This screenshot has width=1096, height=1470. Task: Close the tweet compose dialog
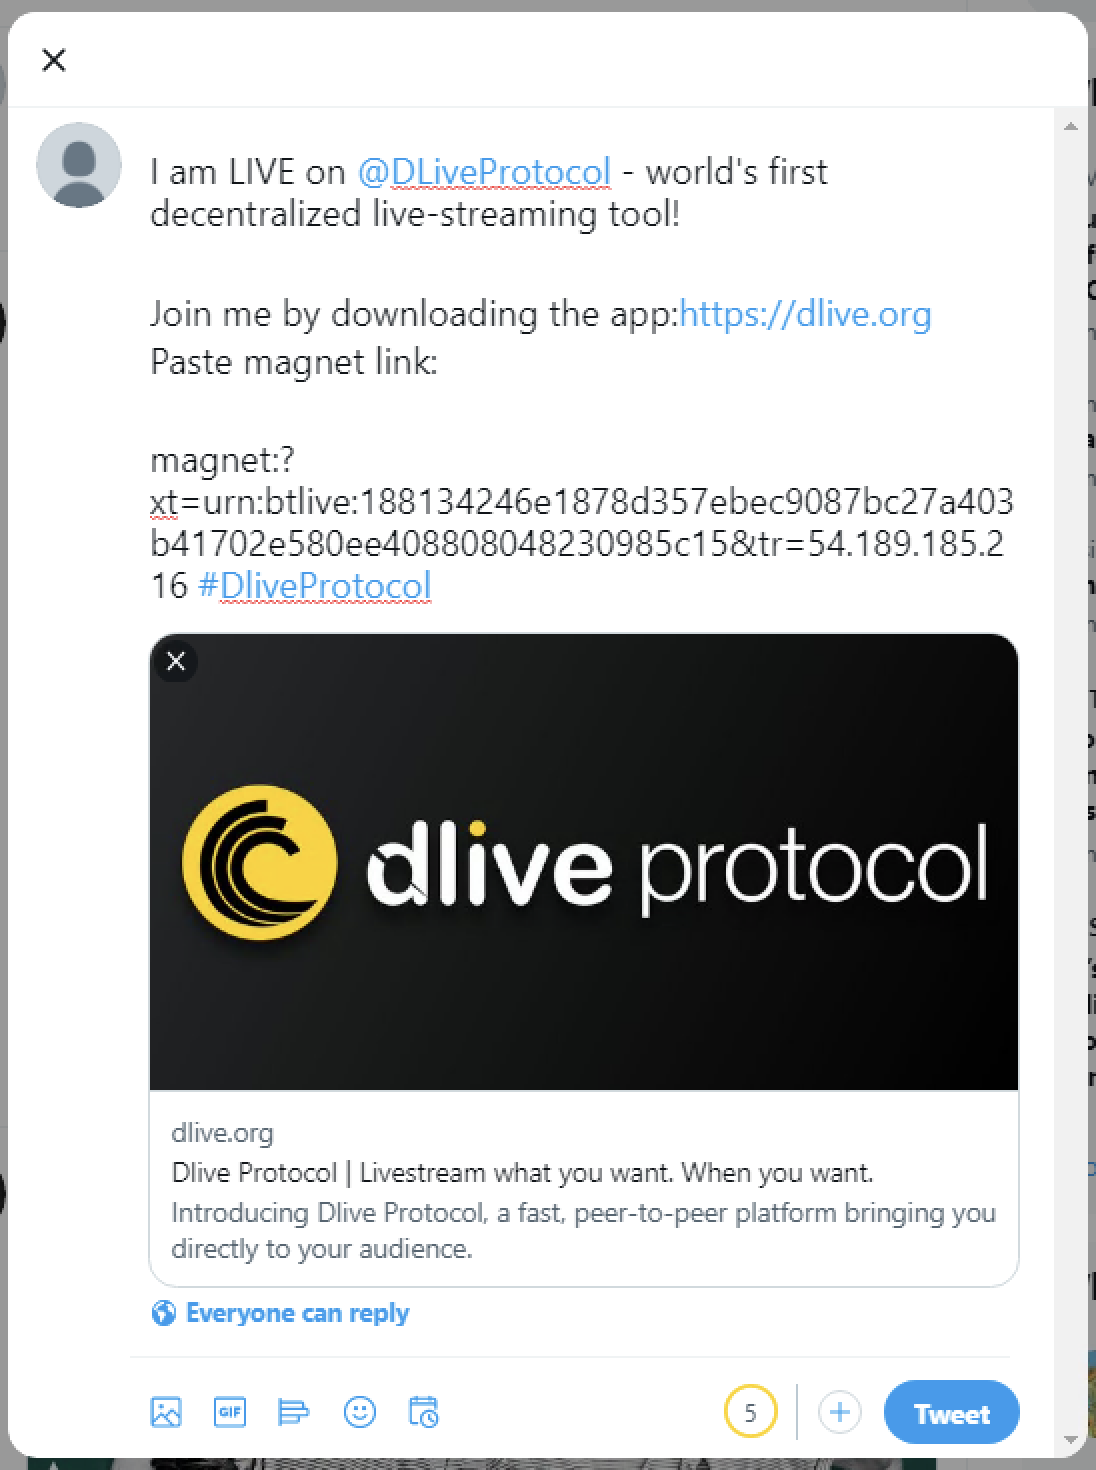click(x=54, y=60)
